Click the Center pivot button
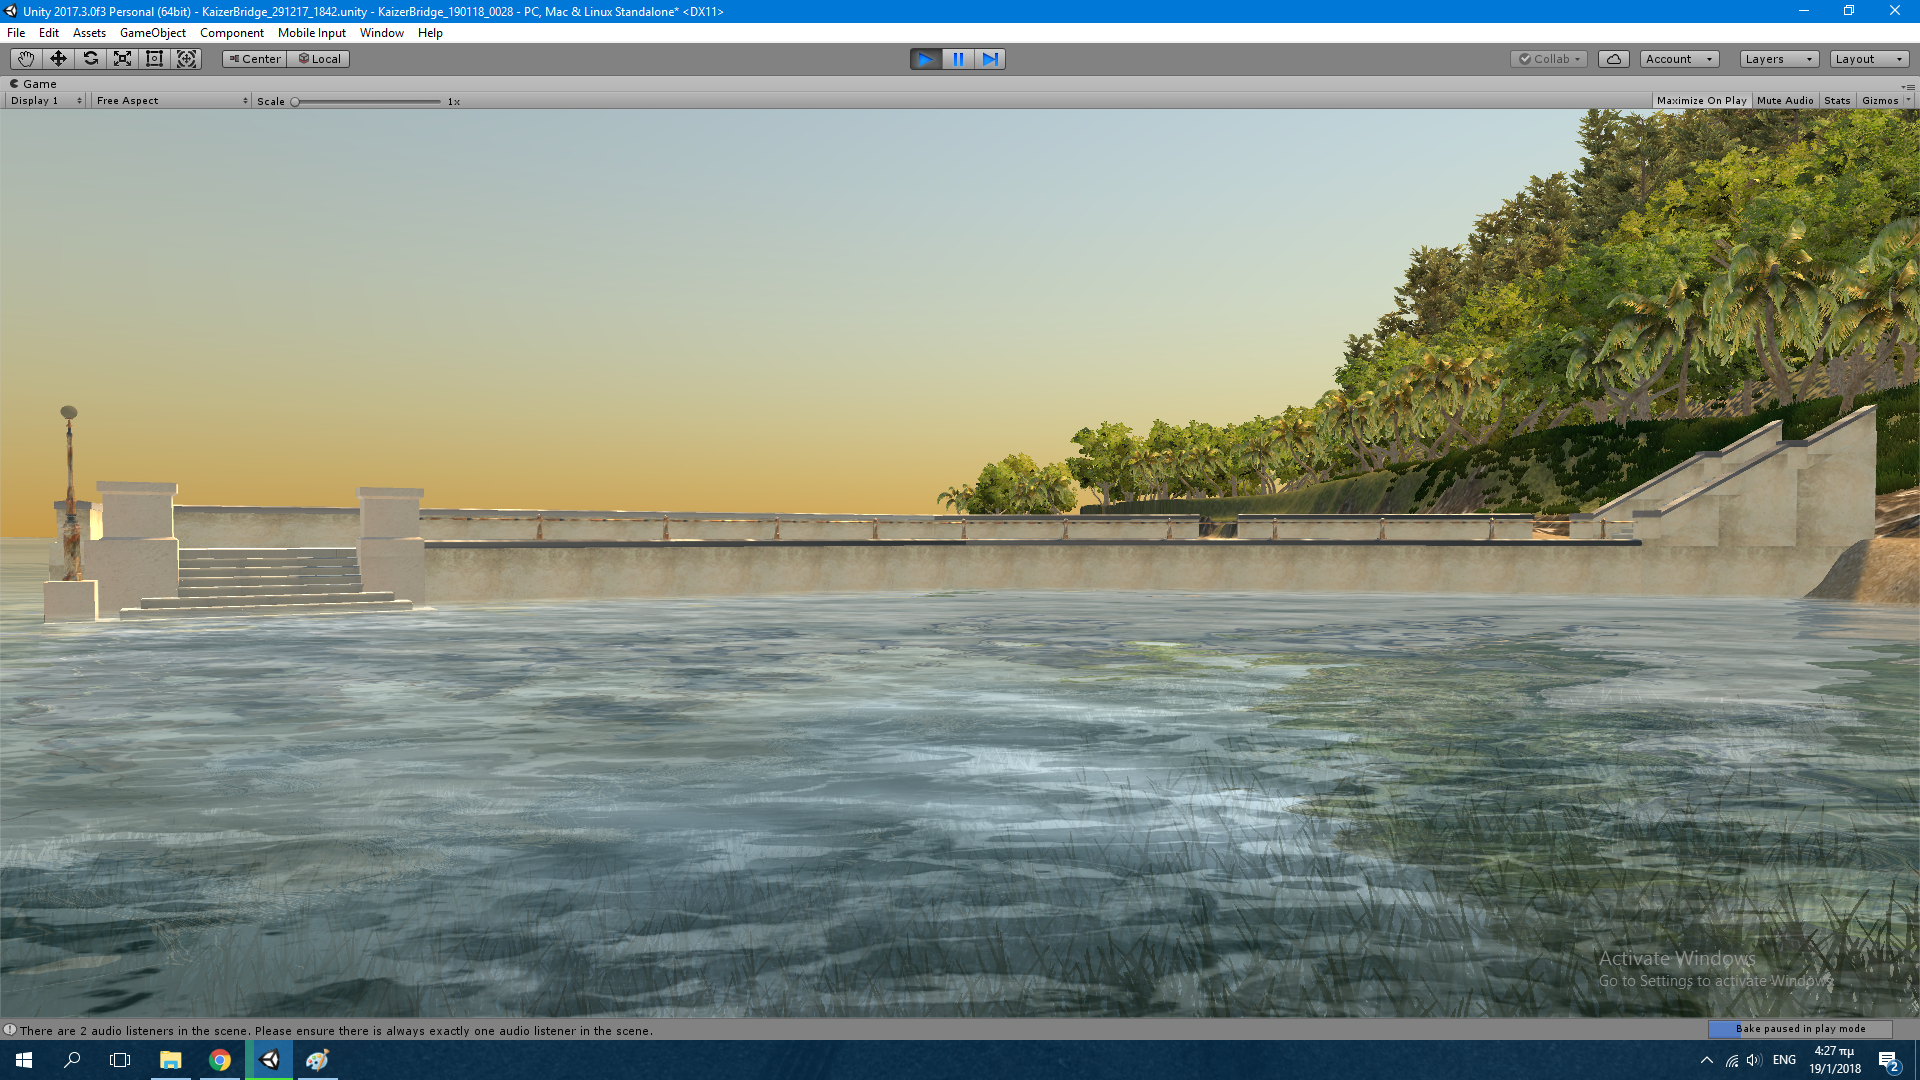Screen dimensions: 1920x1080 tap(254, 59)
